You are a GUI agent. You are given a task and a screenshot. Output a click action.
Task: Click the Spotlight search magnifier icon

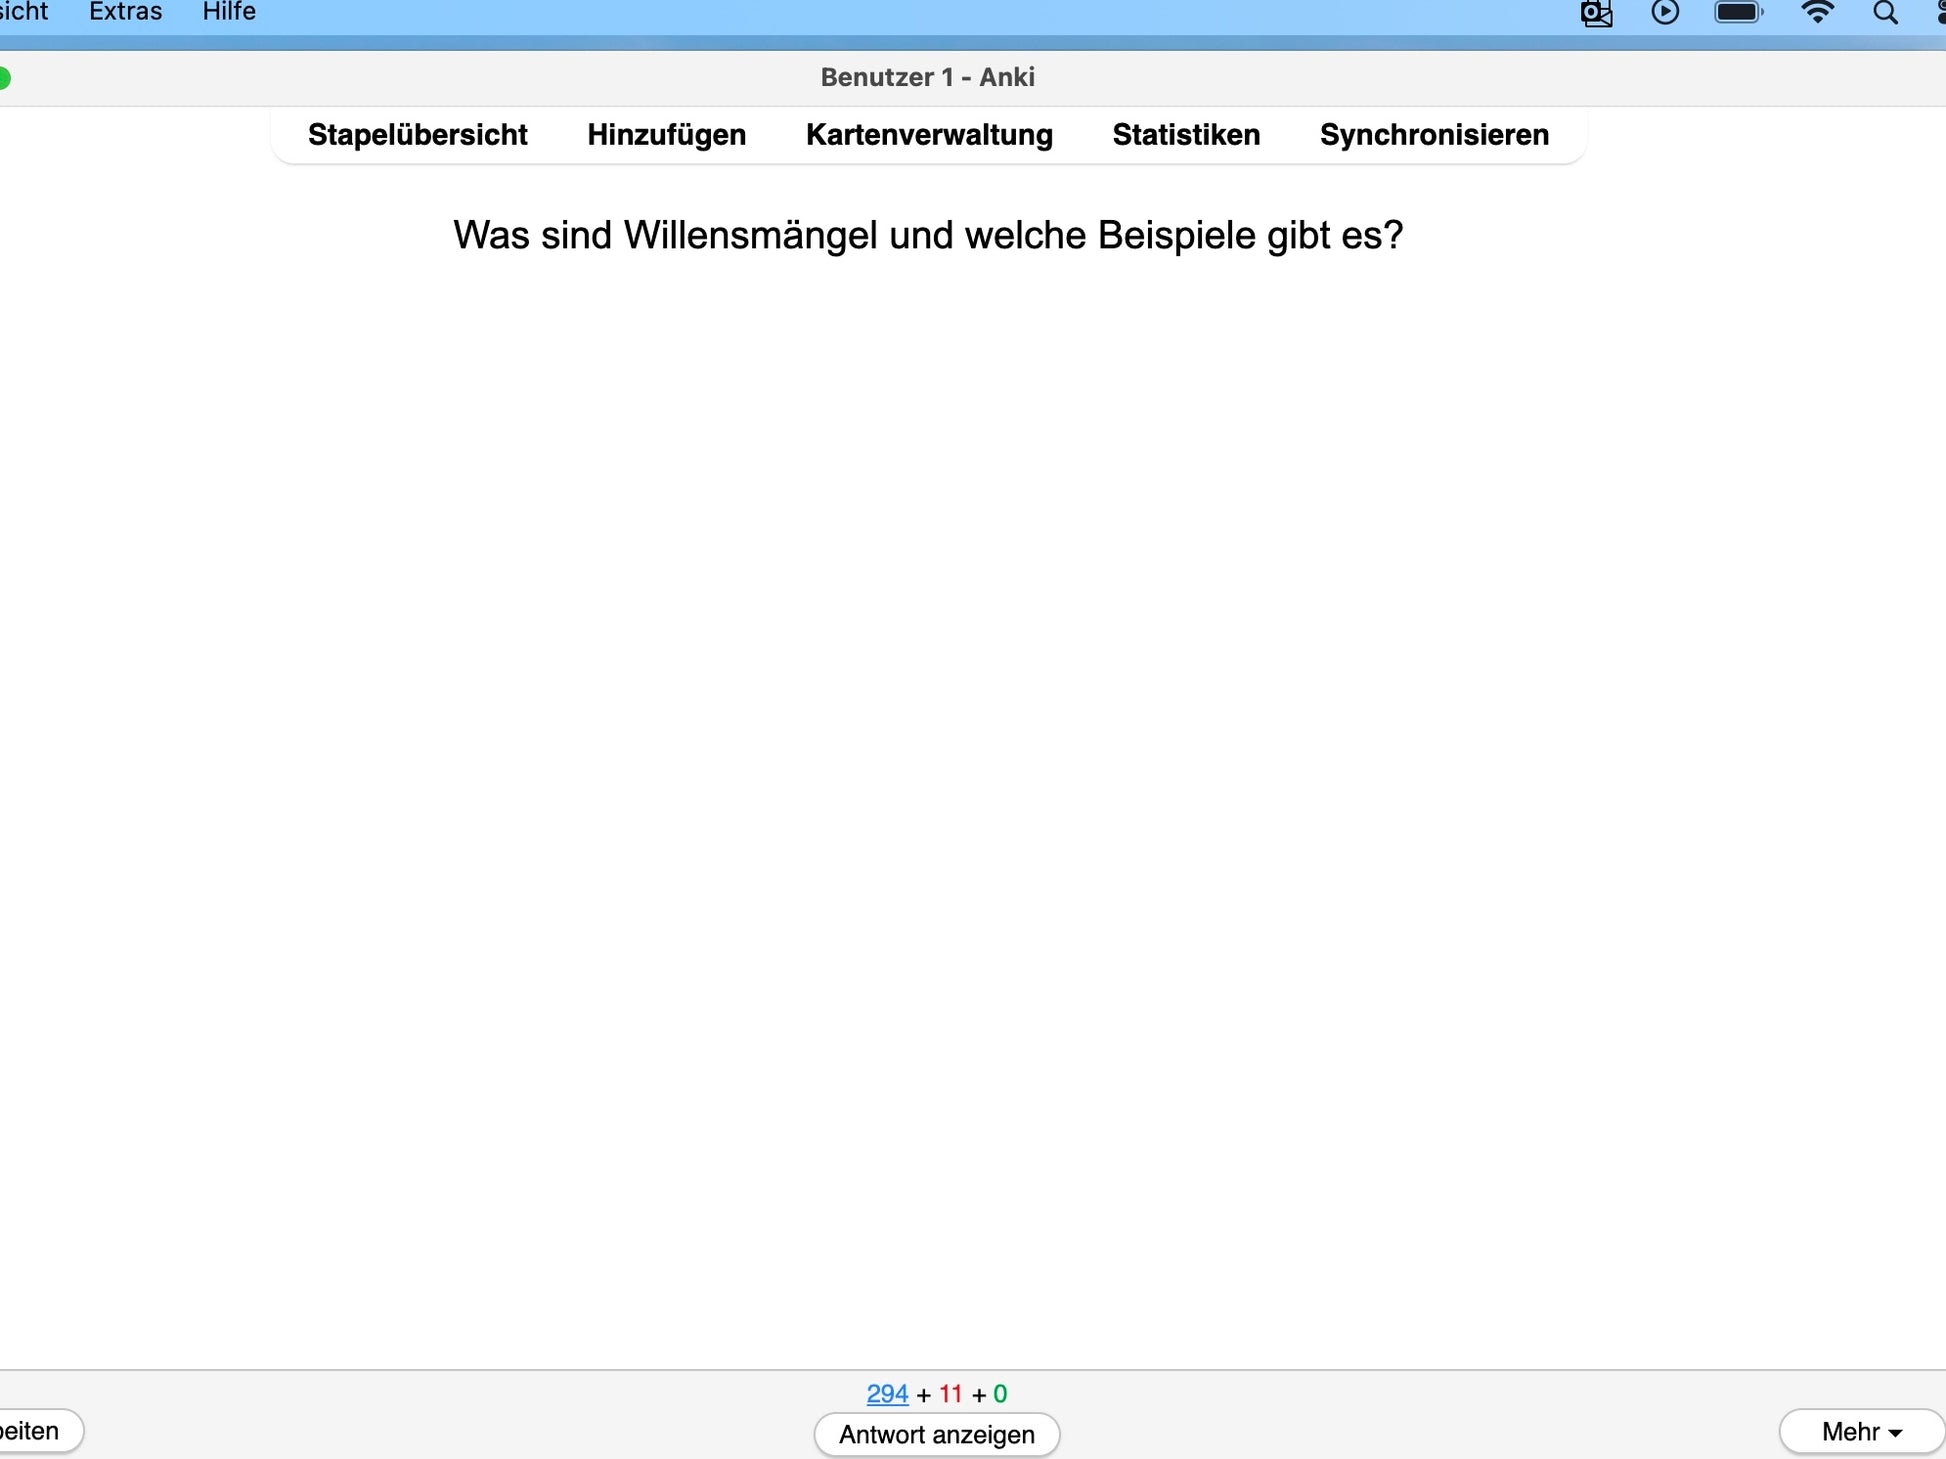coord(1885,12)
